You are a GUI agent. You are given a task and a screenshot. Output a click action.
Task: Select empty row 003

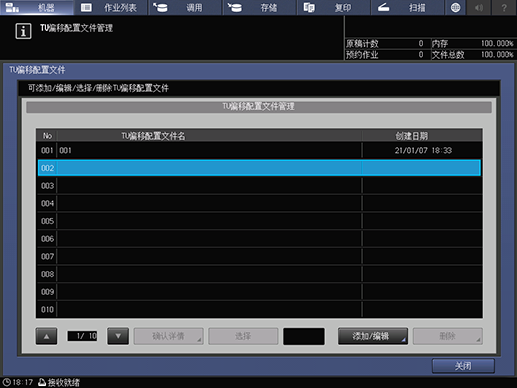point(259,186)
